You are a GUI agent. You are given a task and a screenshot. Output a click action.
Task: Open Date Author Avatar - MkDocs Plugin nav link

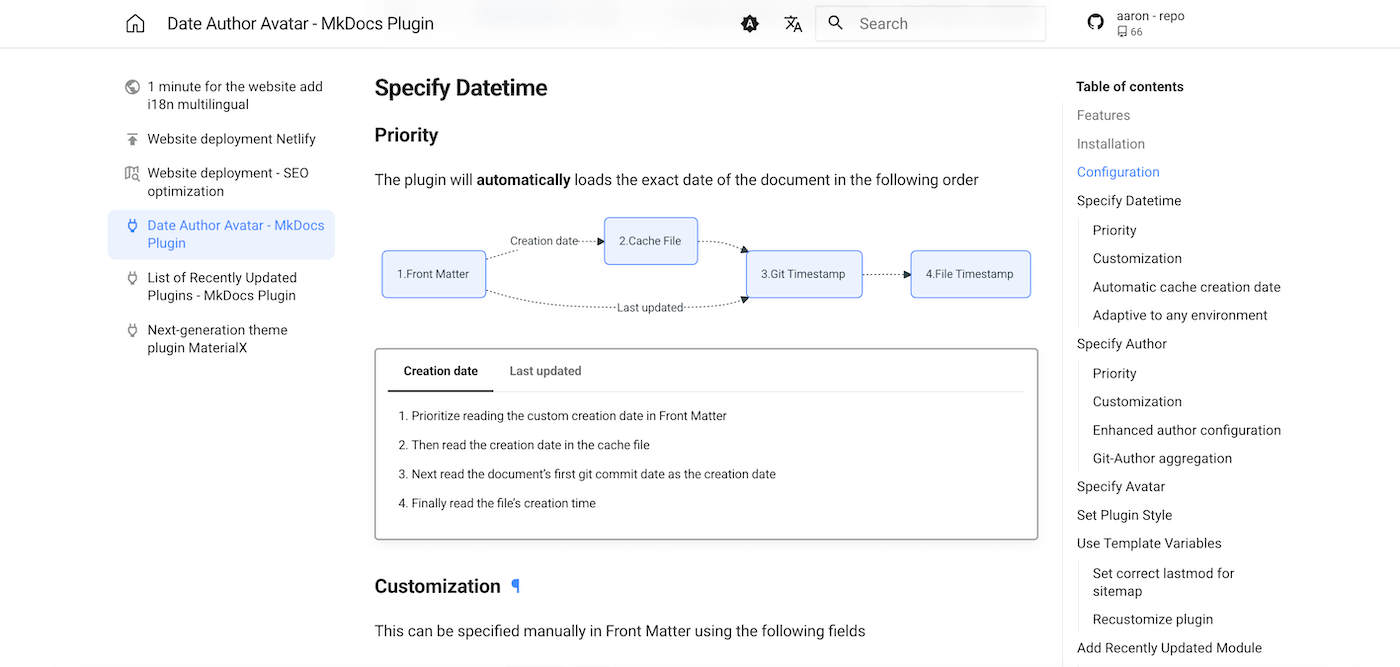point(236,234)
